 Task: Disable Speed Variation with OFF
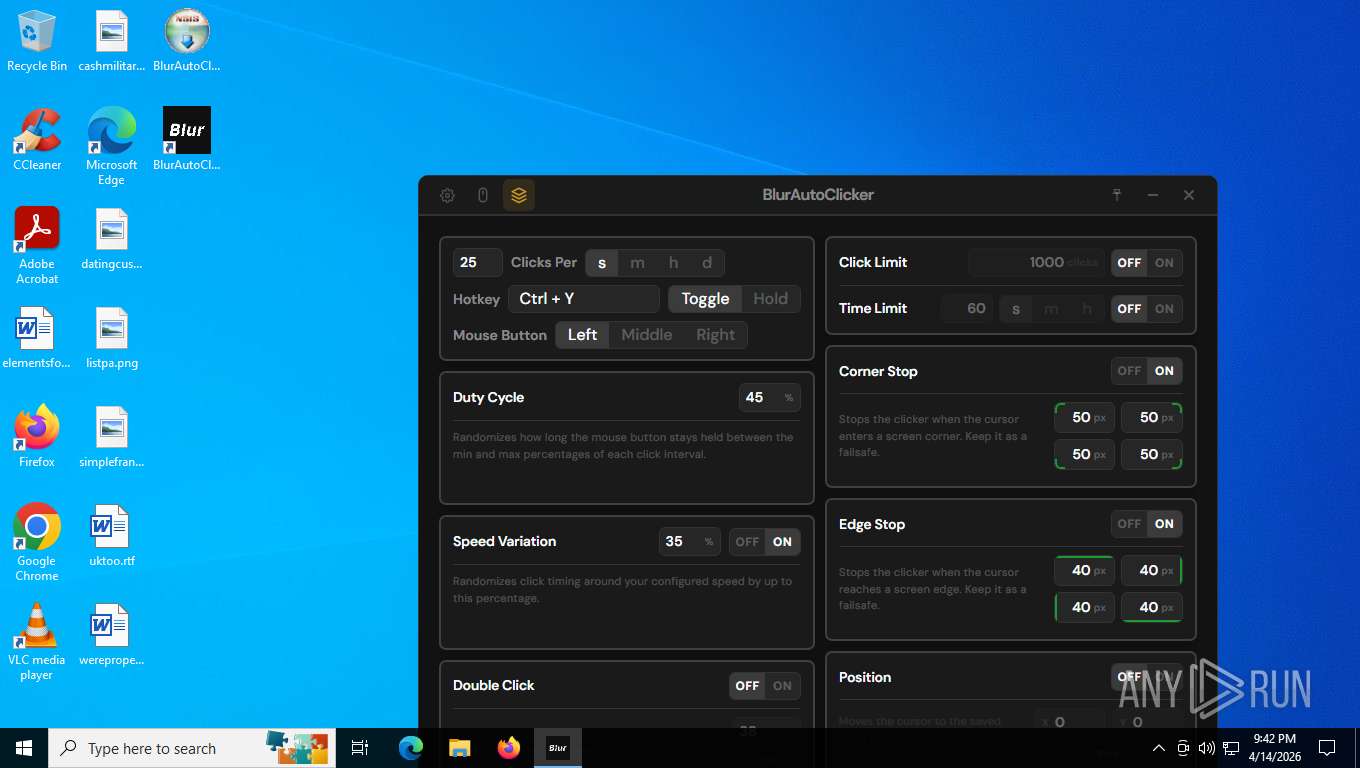click(747, 542)
